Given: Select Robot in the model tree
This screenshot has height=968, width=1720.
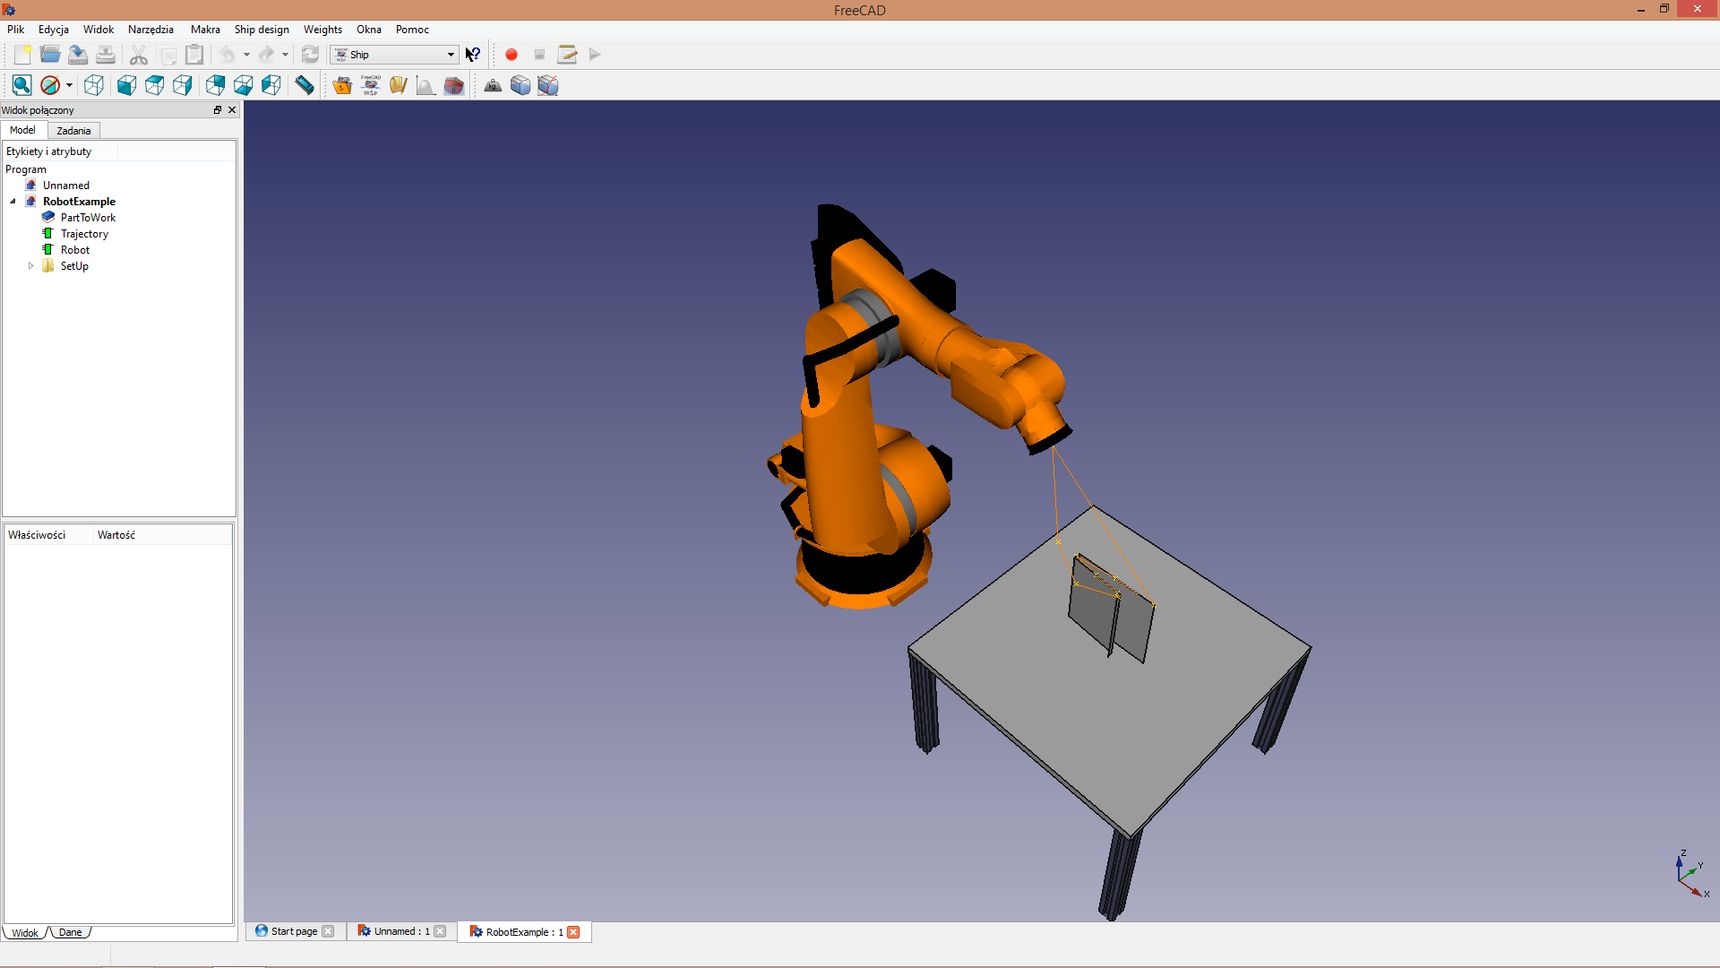Looking at the screenshot, I should click(x=75, y=250).
